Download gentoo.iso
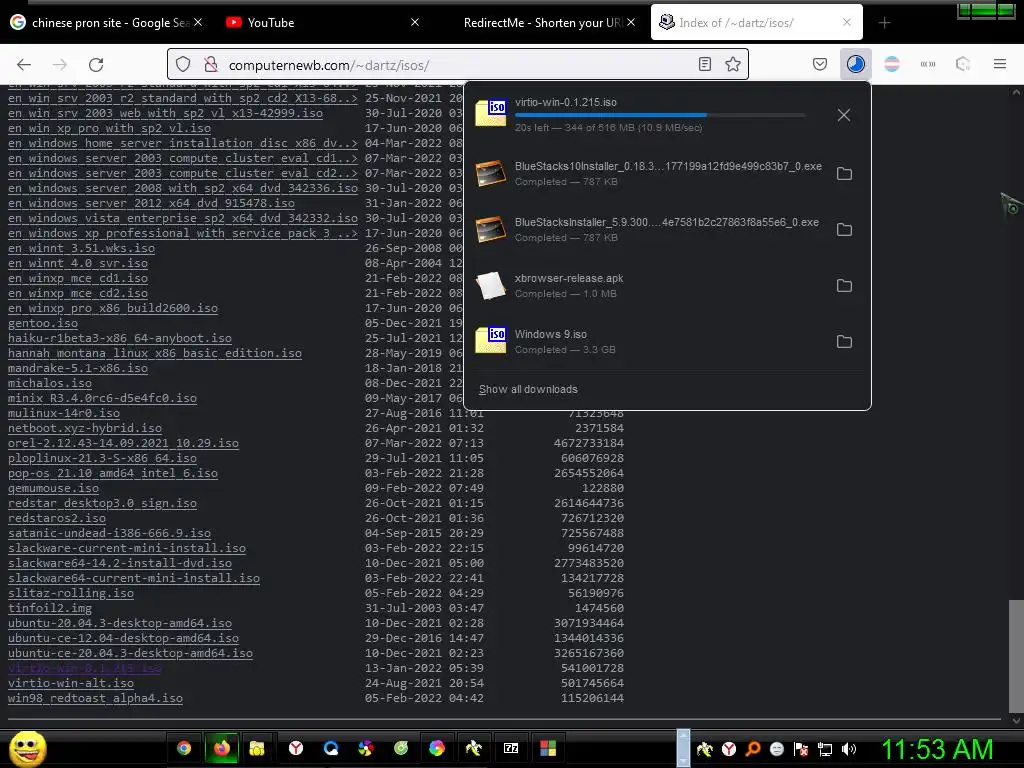The height and width of the screenshot is (768, 1024). tap(42, 323)
